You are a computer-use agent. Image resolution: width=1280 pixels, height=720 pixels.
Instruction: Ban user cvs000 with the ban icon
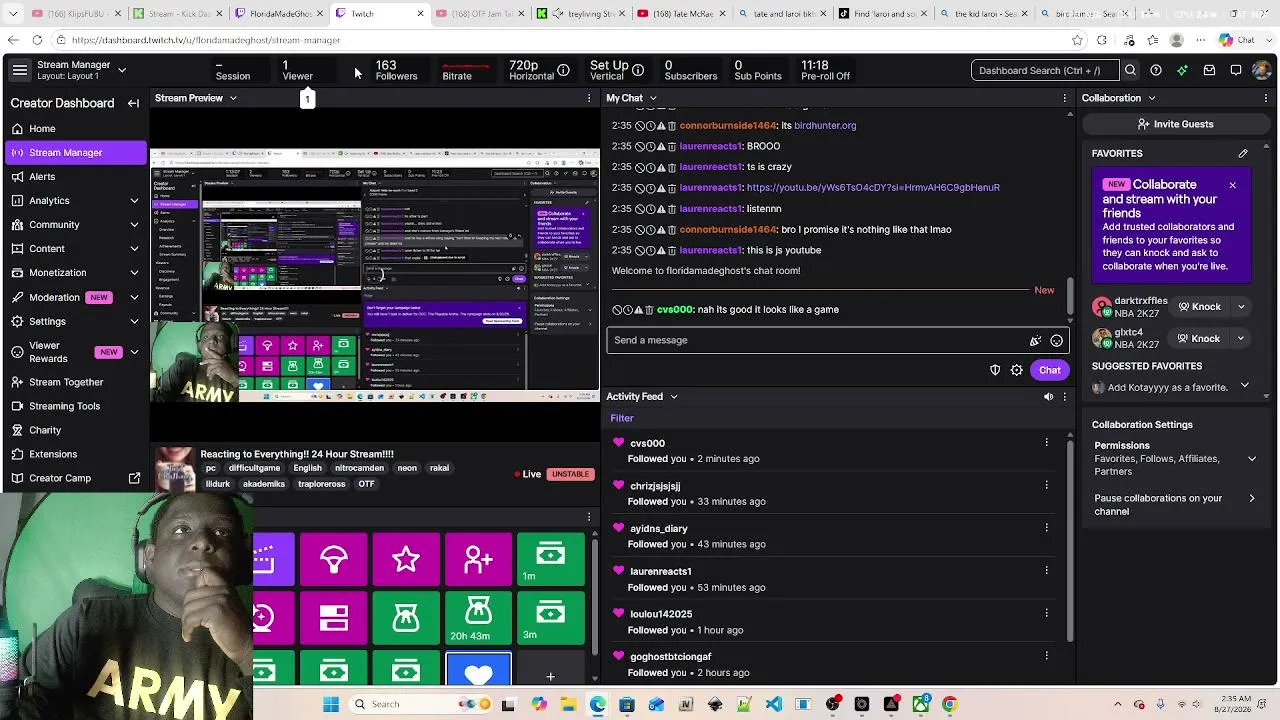point(618,310)
